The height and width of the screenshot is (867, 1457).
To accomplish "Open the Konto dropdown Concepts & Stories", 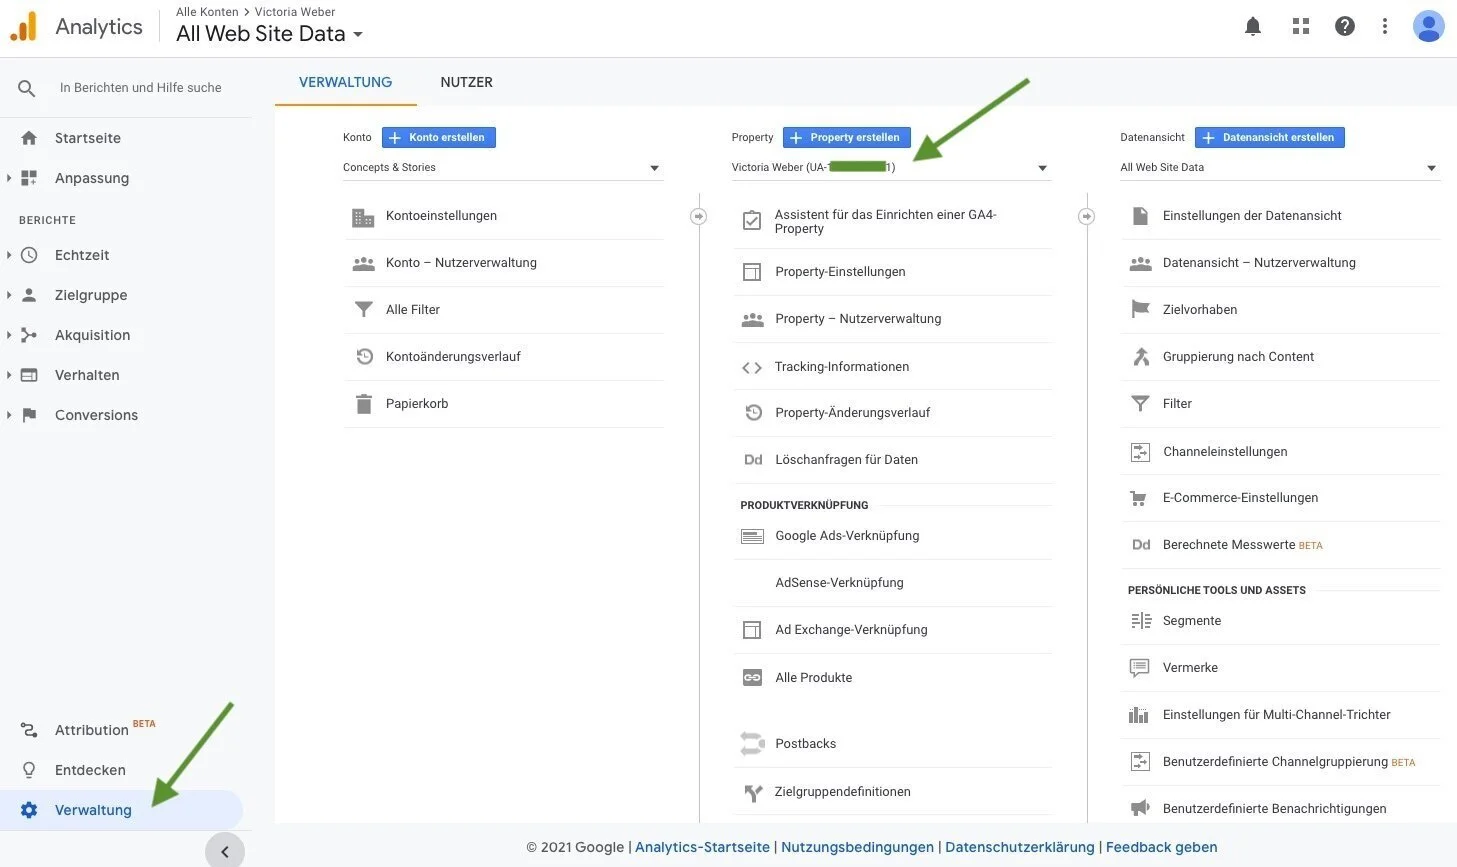I will tap(502, 168).
